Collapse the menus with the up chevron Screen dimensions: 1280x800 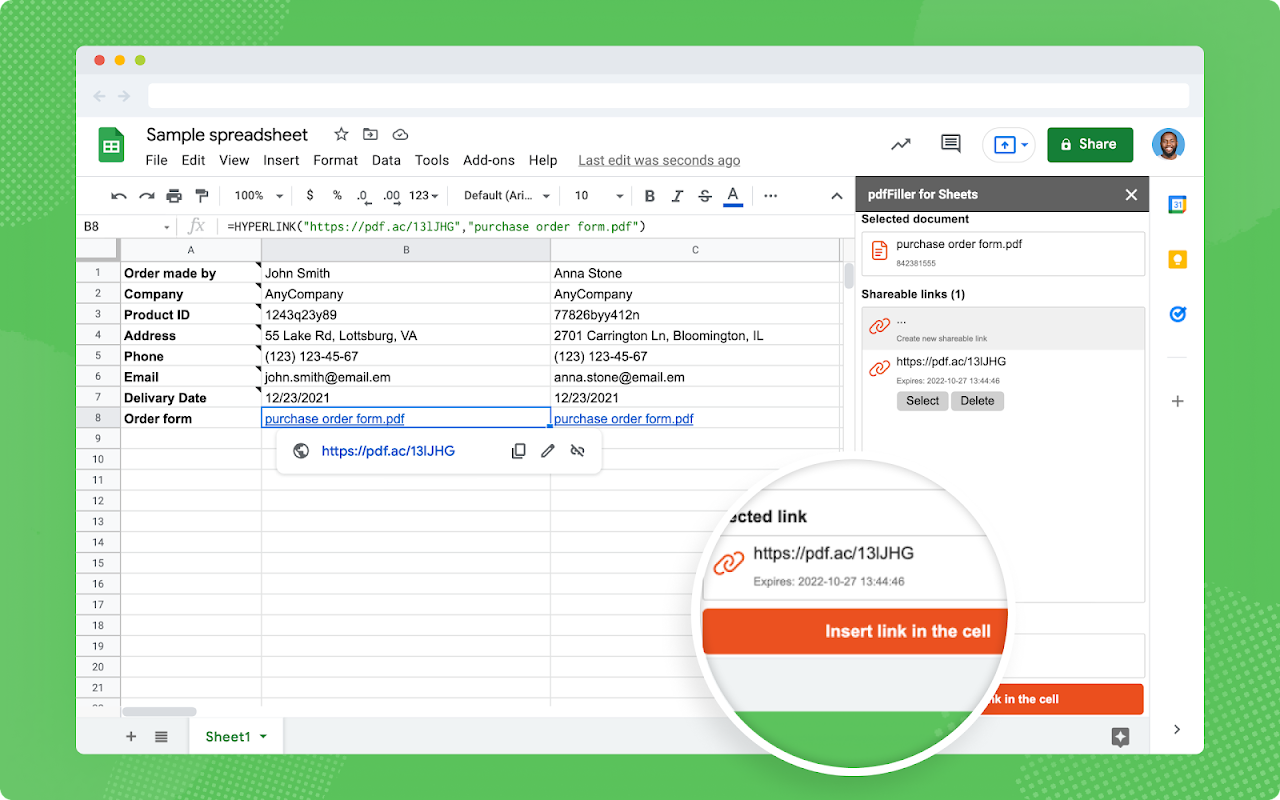click(x=837, y=196)
